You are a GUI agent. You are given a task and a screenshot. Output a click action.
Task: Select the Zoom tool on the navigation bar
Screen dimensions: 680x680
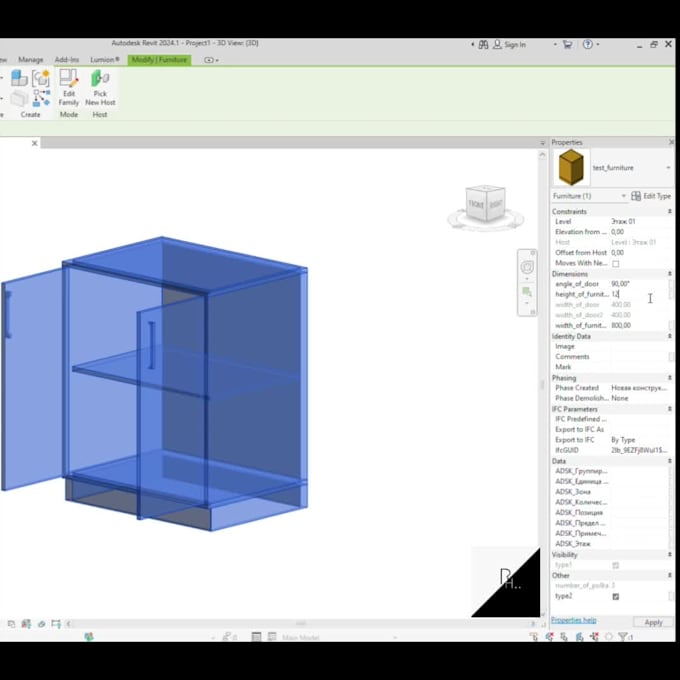(527, 291)
